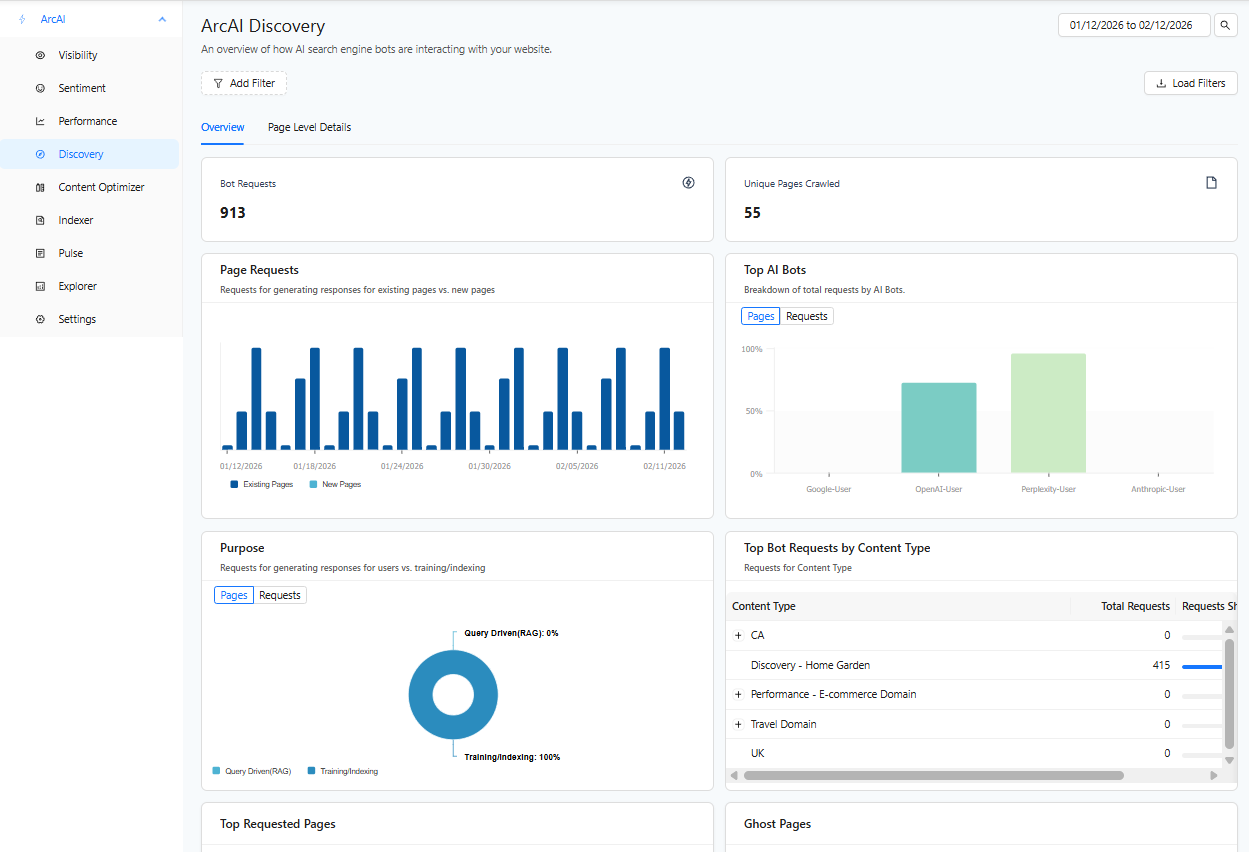Image resolution: width=1249 pixels, height=852 pixels.
Task: Click the Indexer icon in sidebar
Action: click(40, 221)
